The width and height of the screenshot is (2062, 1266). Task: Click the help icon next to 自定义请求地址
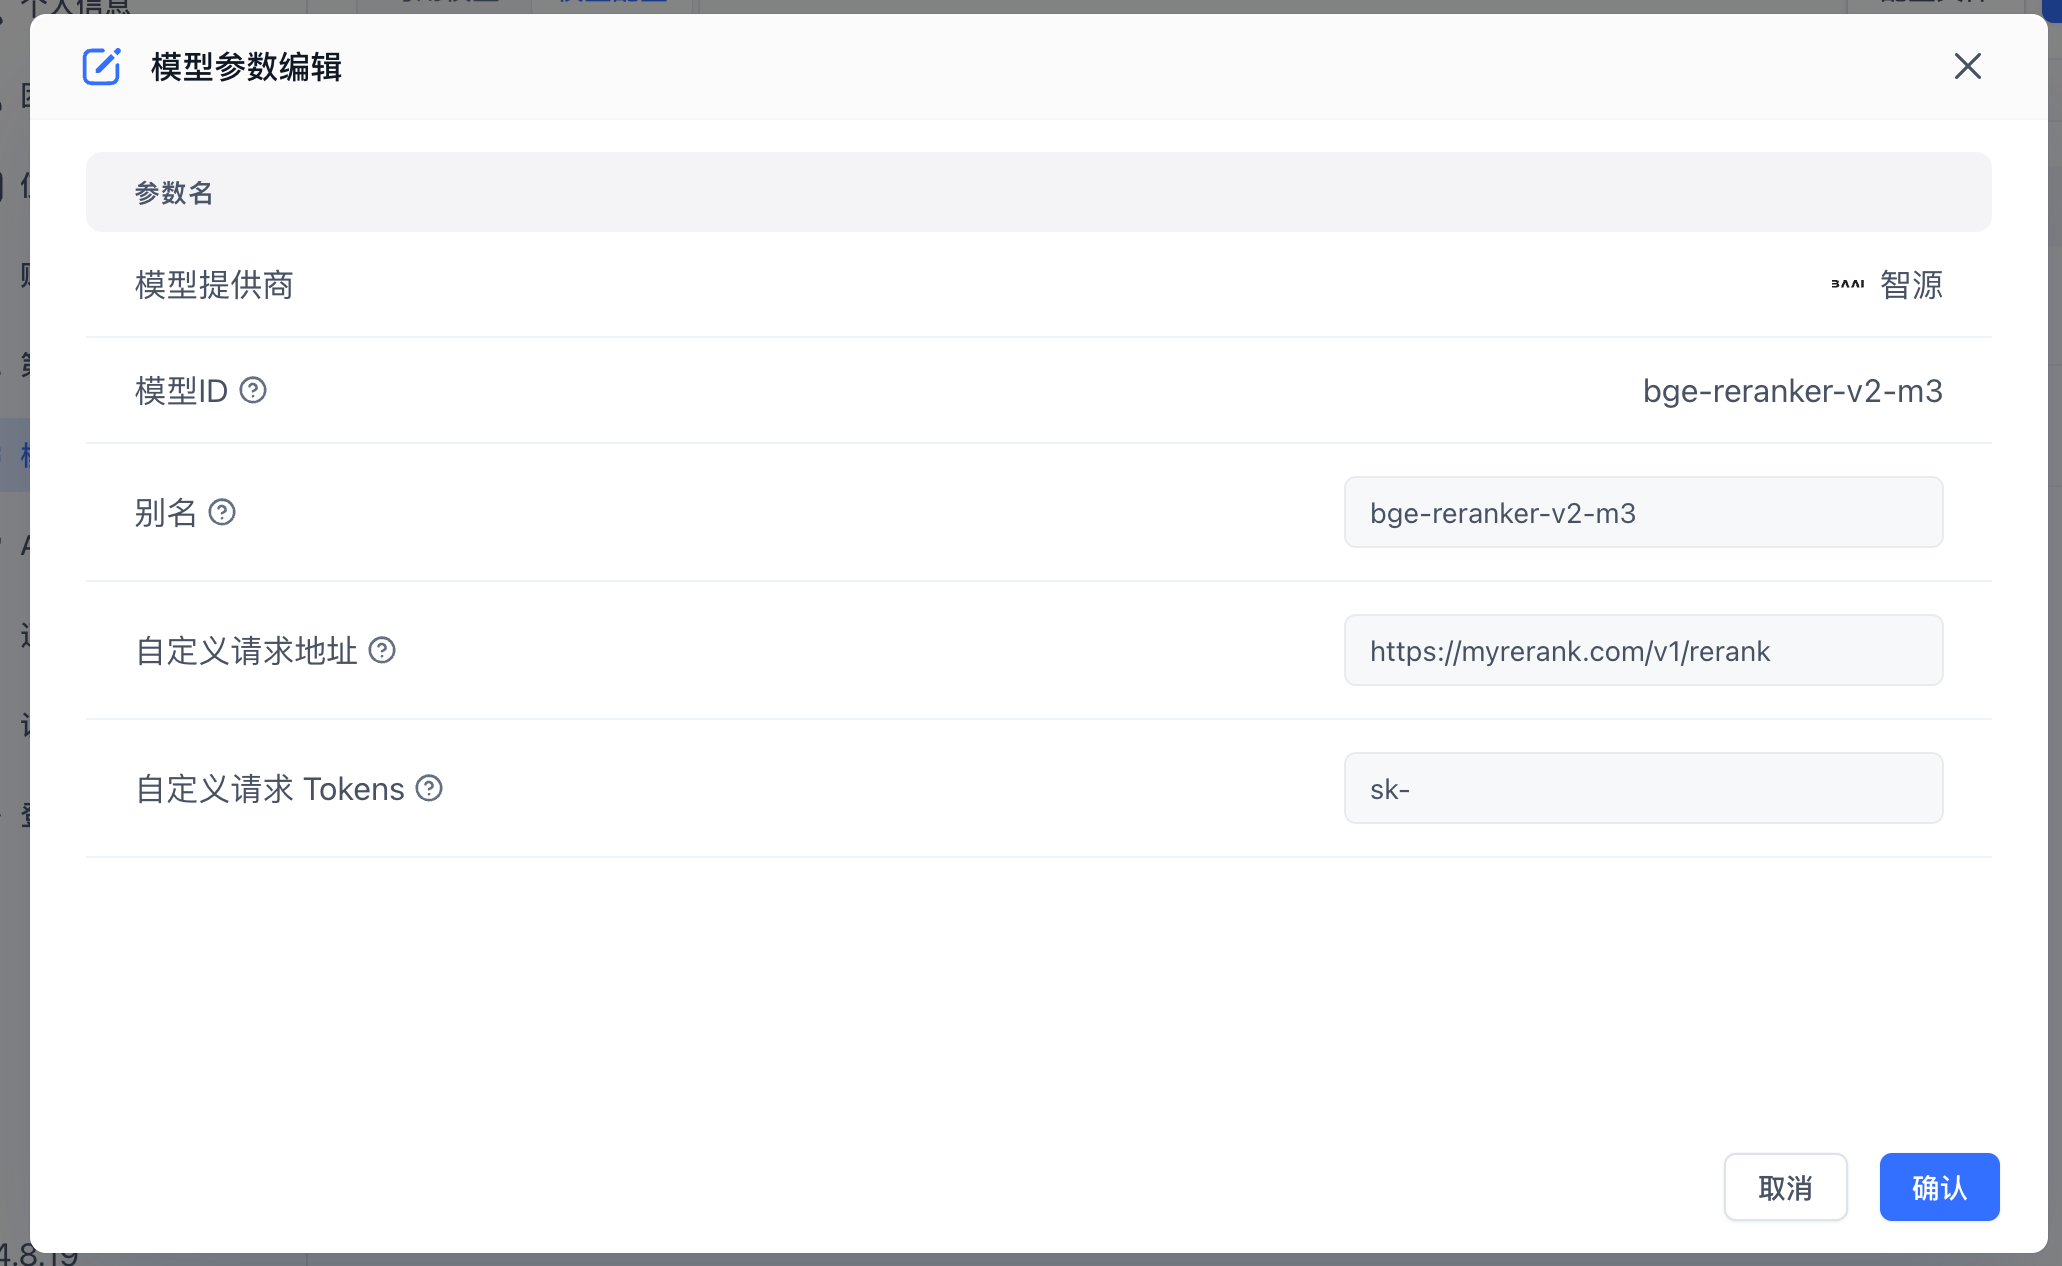click(x=382, y=650)
